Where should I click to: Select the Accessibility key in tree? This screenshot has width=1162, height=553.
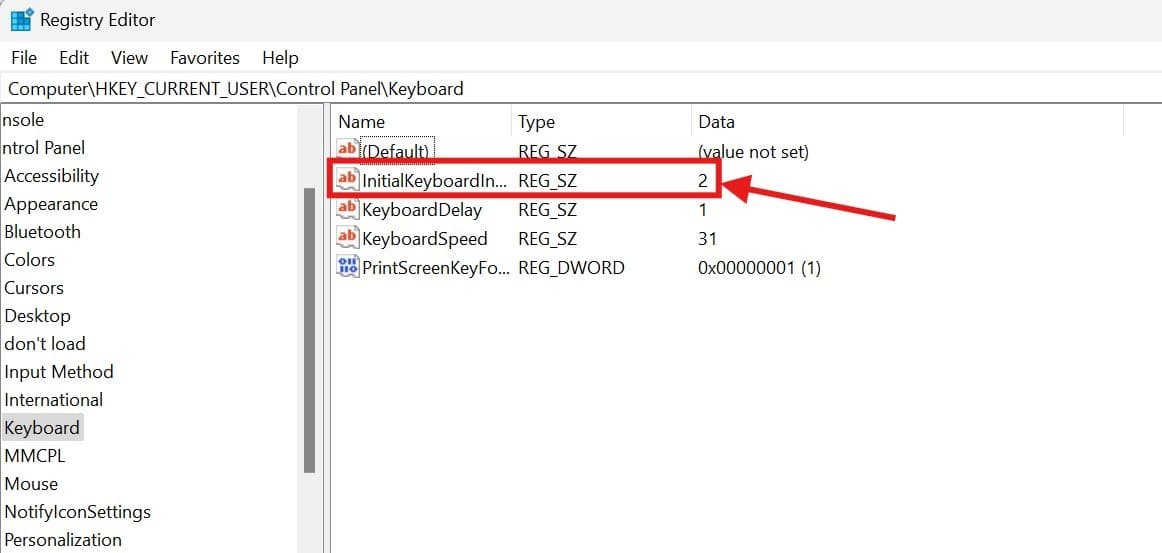tap(51, 176)
